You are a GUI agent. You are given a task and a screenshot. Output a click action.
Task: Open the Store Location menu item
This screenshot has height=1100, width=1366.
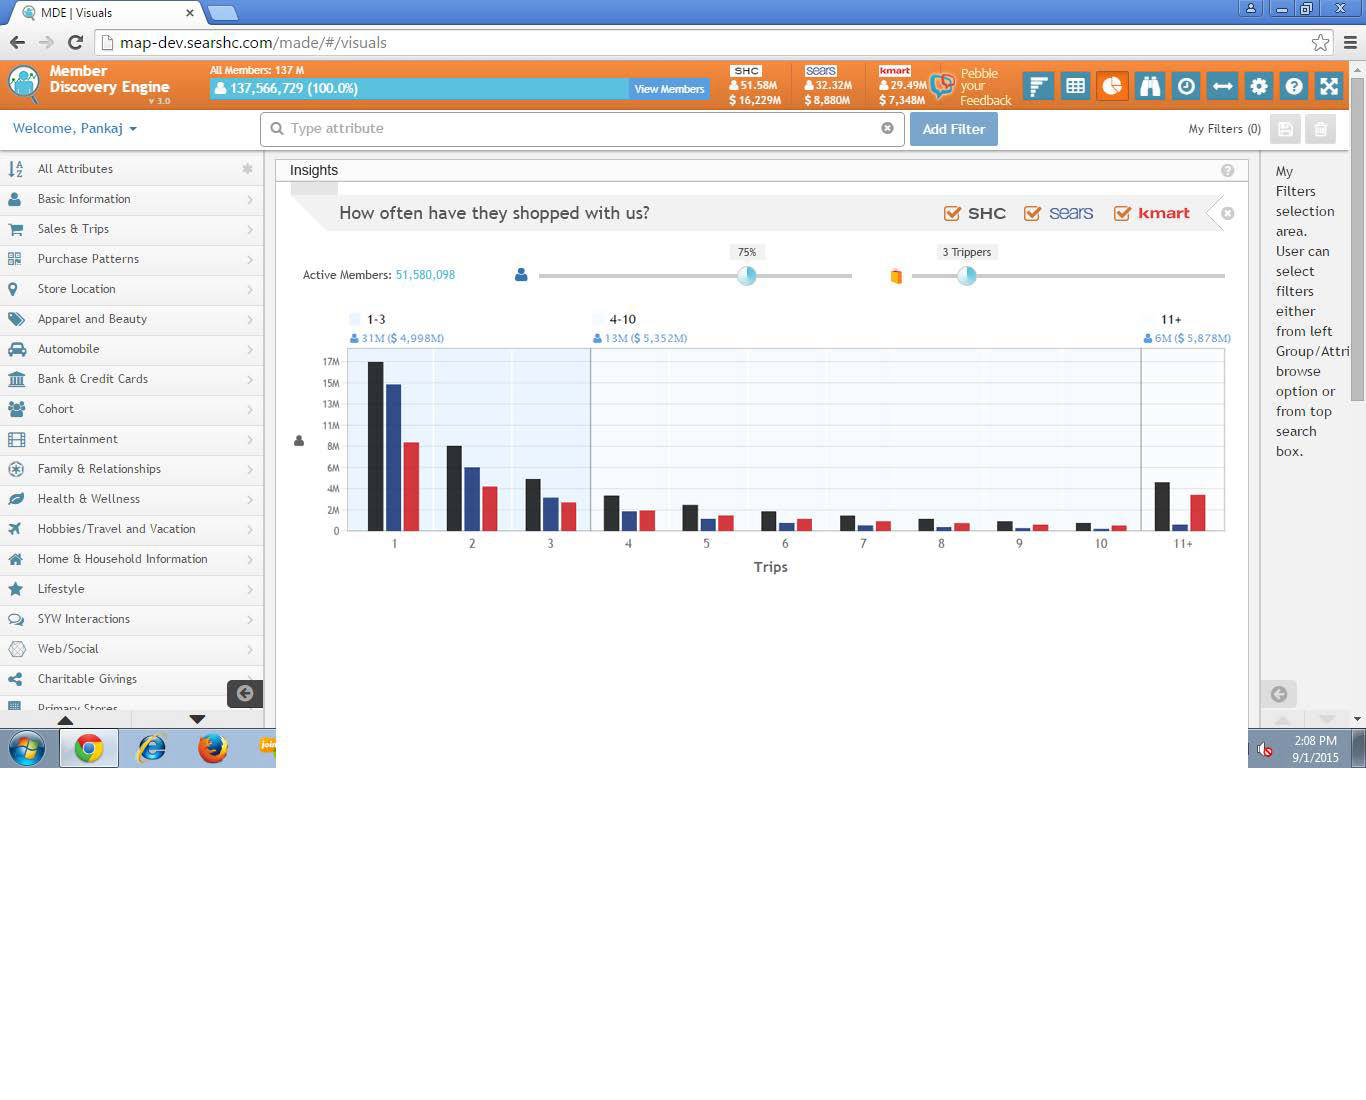76,289
